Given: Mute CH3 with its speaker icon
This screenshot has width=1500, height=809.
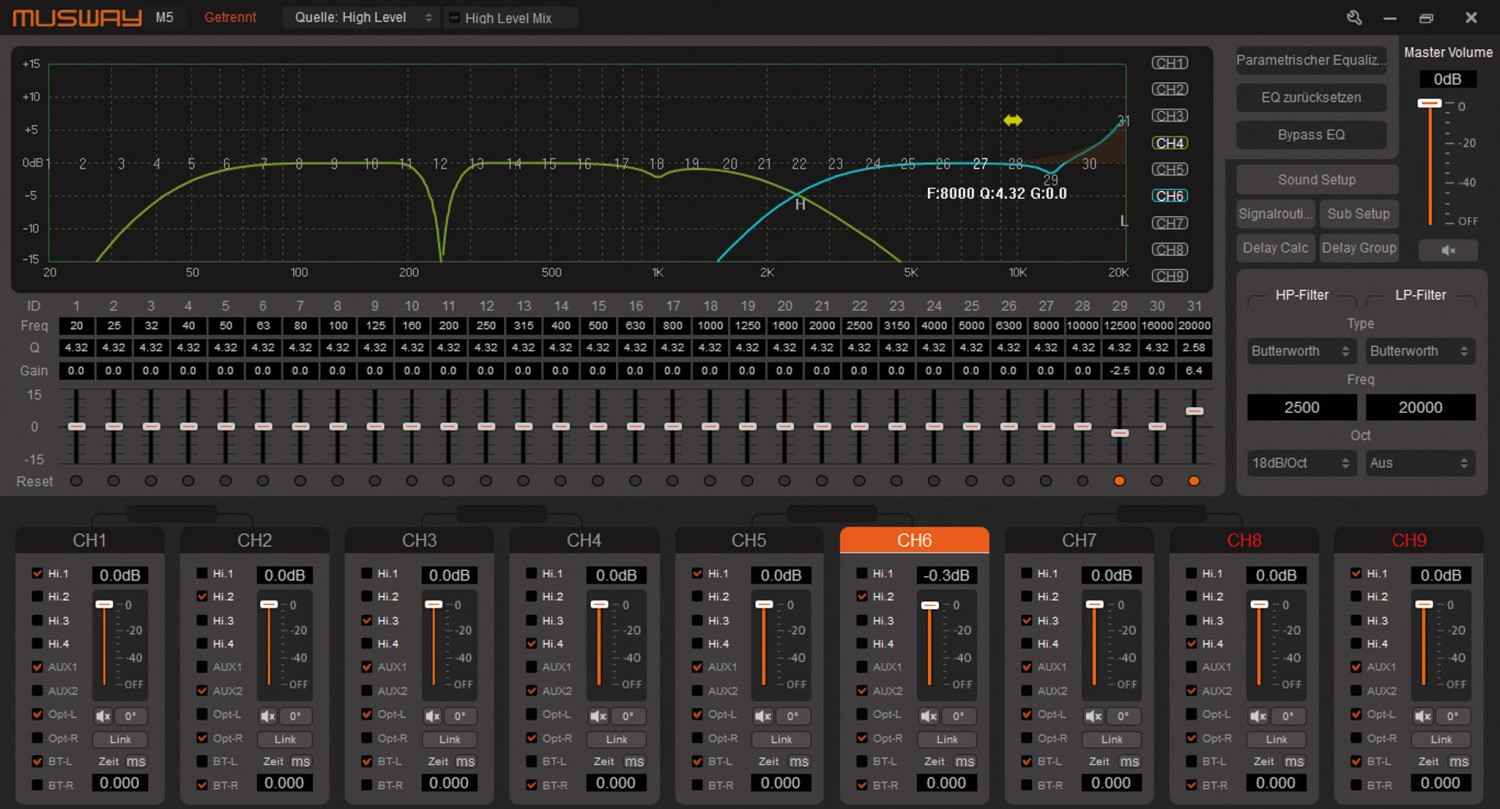Looking at the screenshot, I should [433, 717].
